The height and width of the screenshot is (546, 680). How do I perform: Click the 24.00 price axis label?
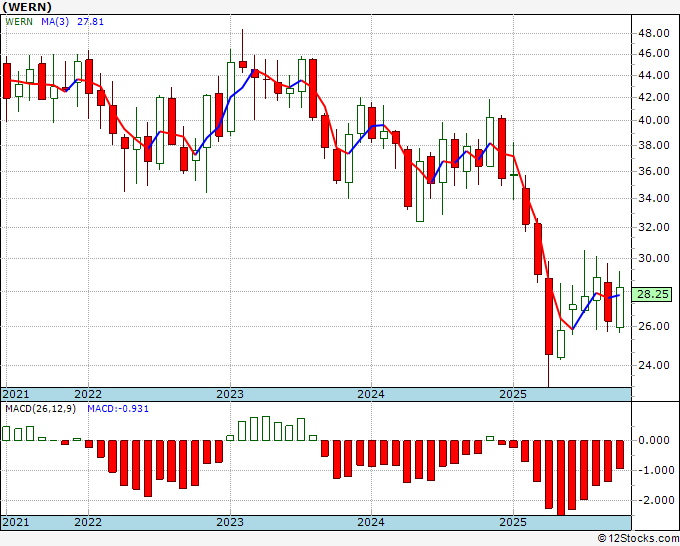point(653,365)
